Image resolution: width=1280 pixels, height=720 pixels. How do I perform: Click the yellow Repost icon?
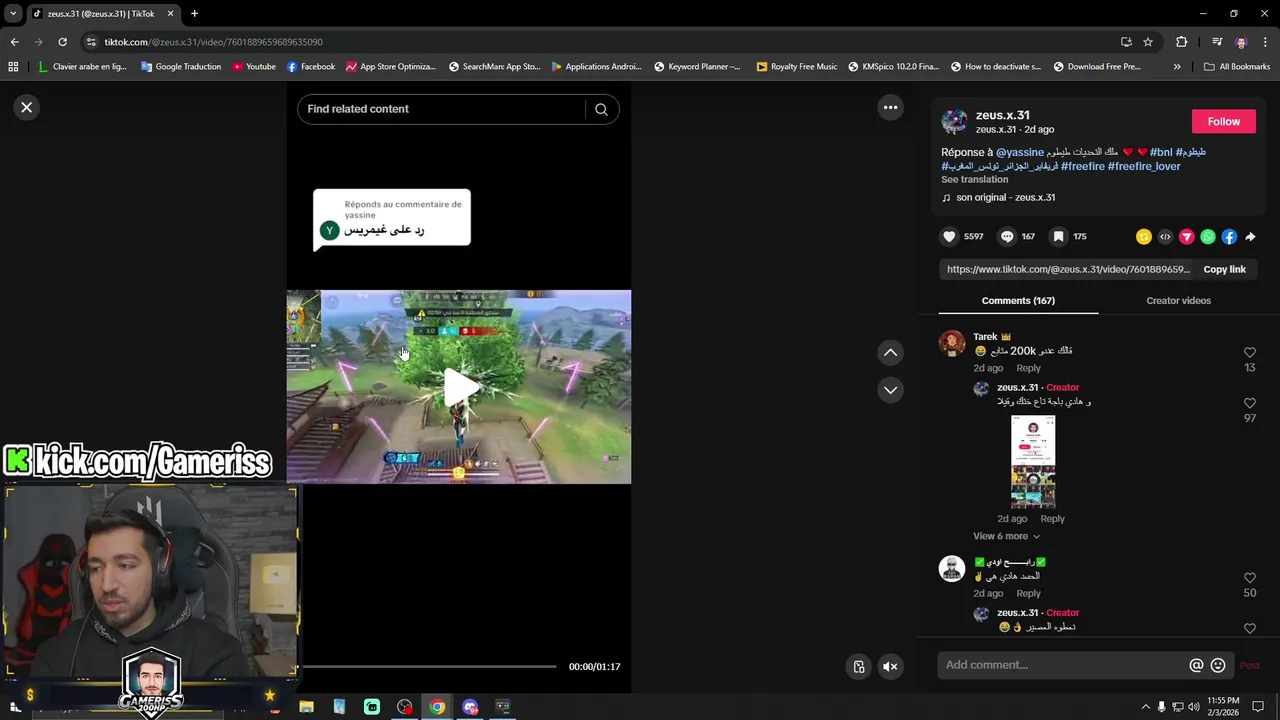1144,237
